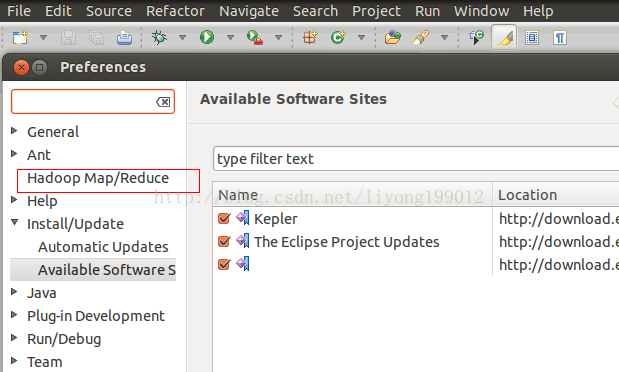The height and width of the screenshot is (372, 619).
Task: Uncheck The Eclipse Project Updates site
Action: pyautogui.click(x=224, y=241)
